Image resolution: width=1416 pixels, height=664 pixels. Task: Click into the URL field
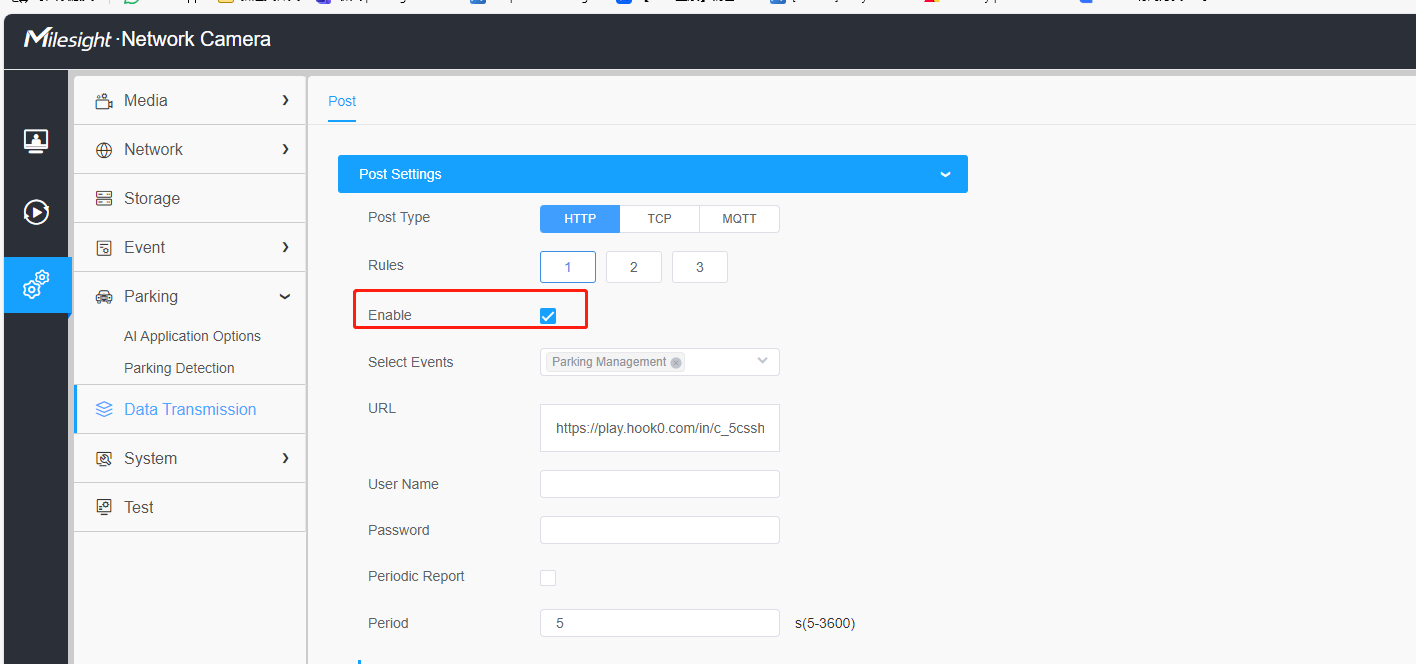pos(660,428)
